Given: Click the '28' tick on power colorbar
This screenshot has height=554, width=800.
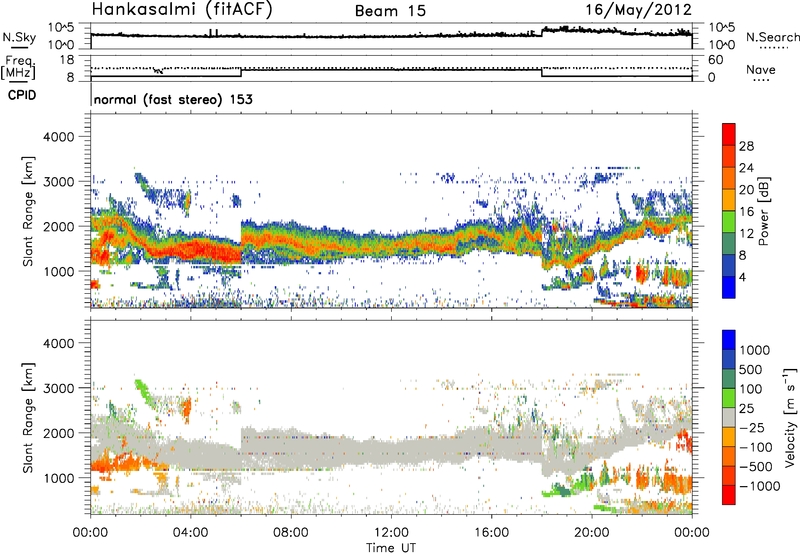Looking at the screenshot, I should tap(746, 146).
